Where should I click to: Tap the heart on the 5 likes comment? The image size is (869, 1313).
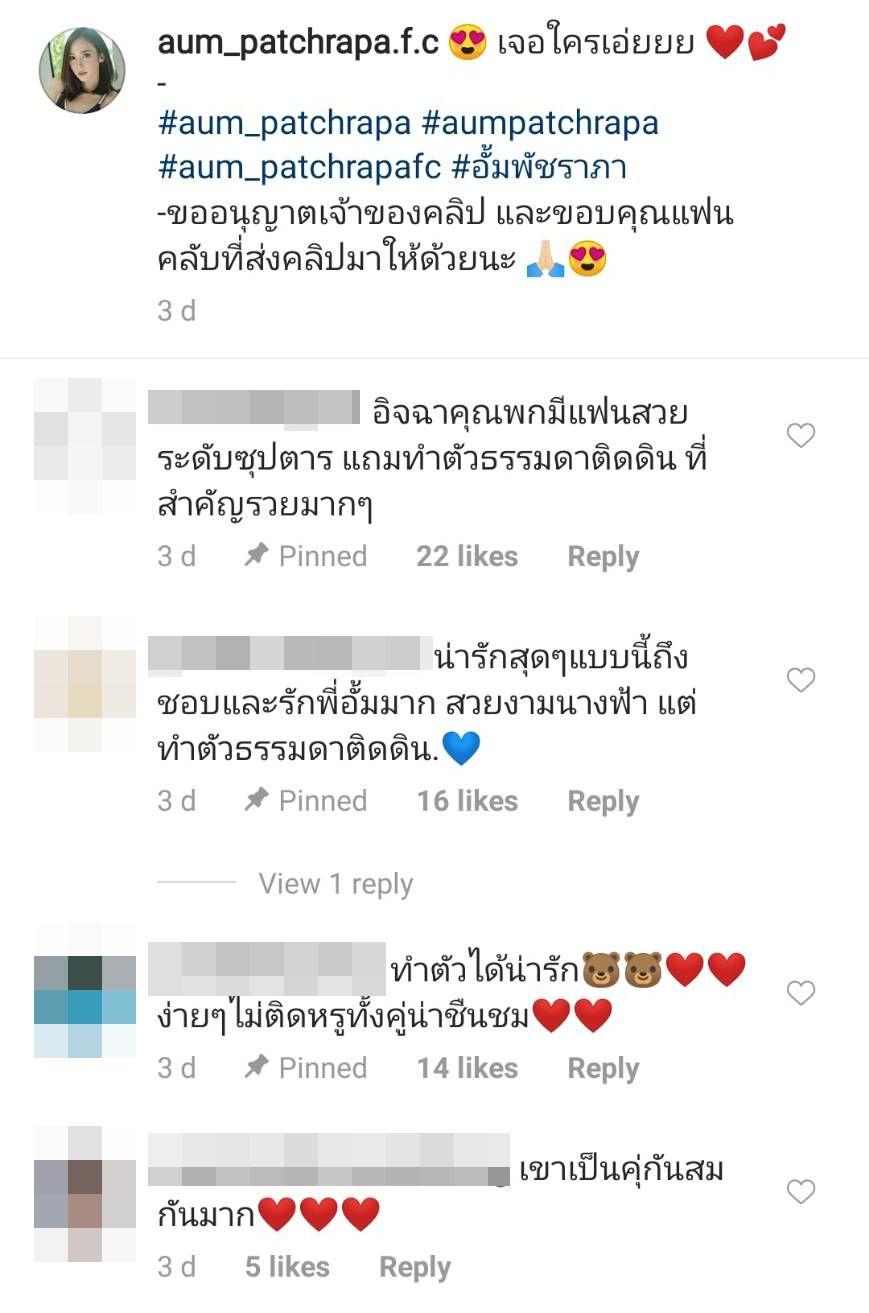pos(801,1192)
